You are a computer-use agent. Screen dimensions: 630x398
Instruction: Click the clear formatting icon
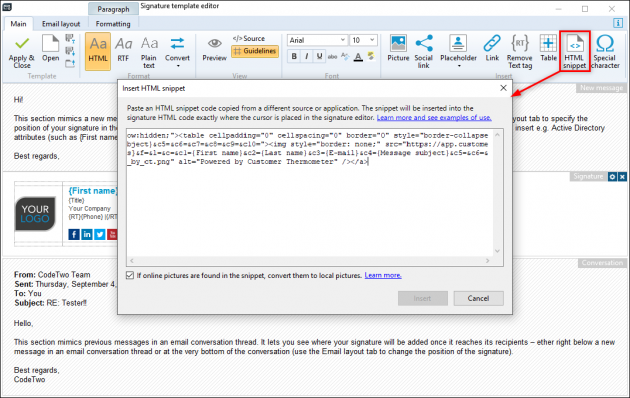point(345,57)
